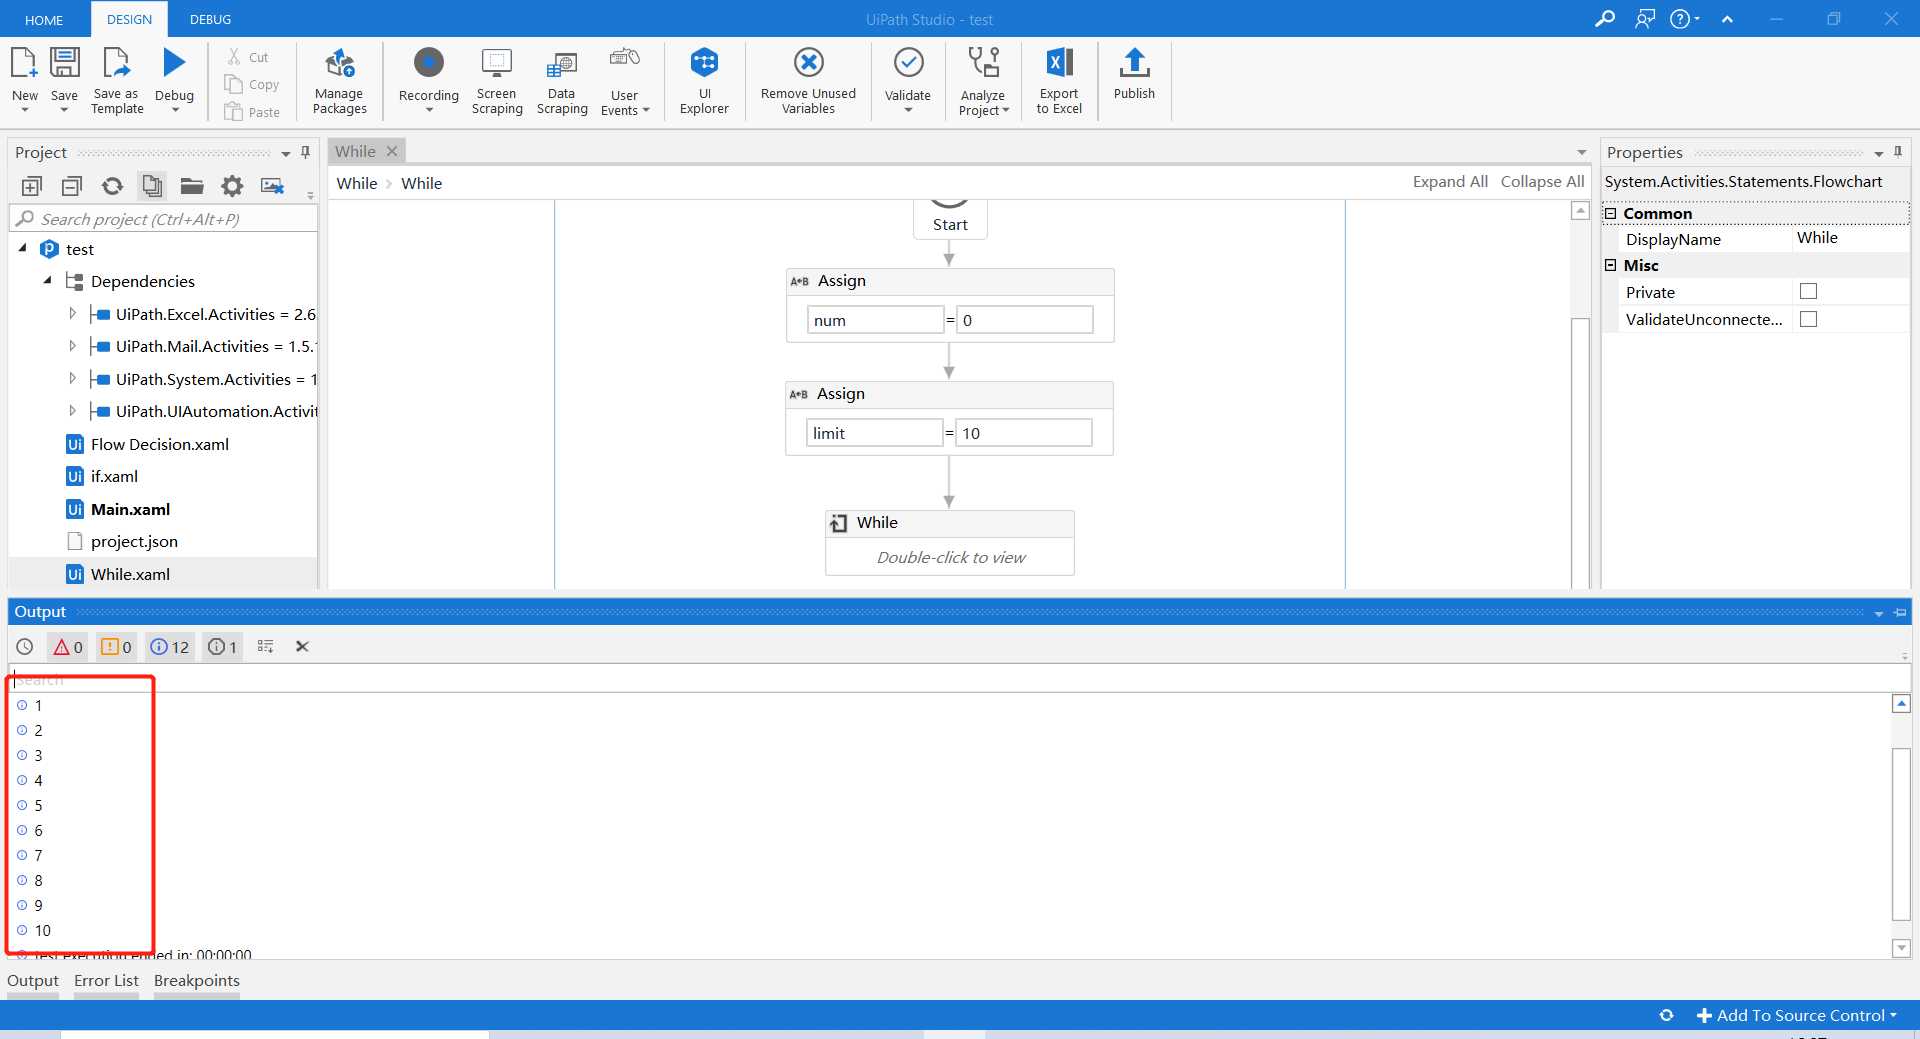Pin the Project panel
The width and height of the screenshot is (1920, 1039).
click(305, 152)
